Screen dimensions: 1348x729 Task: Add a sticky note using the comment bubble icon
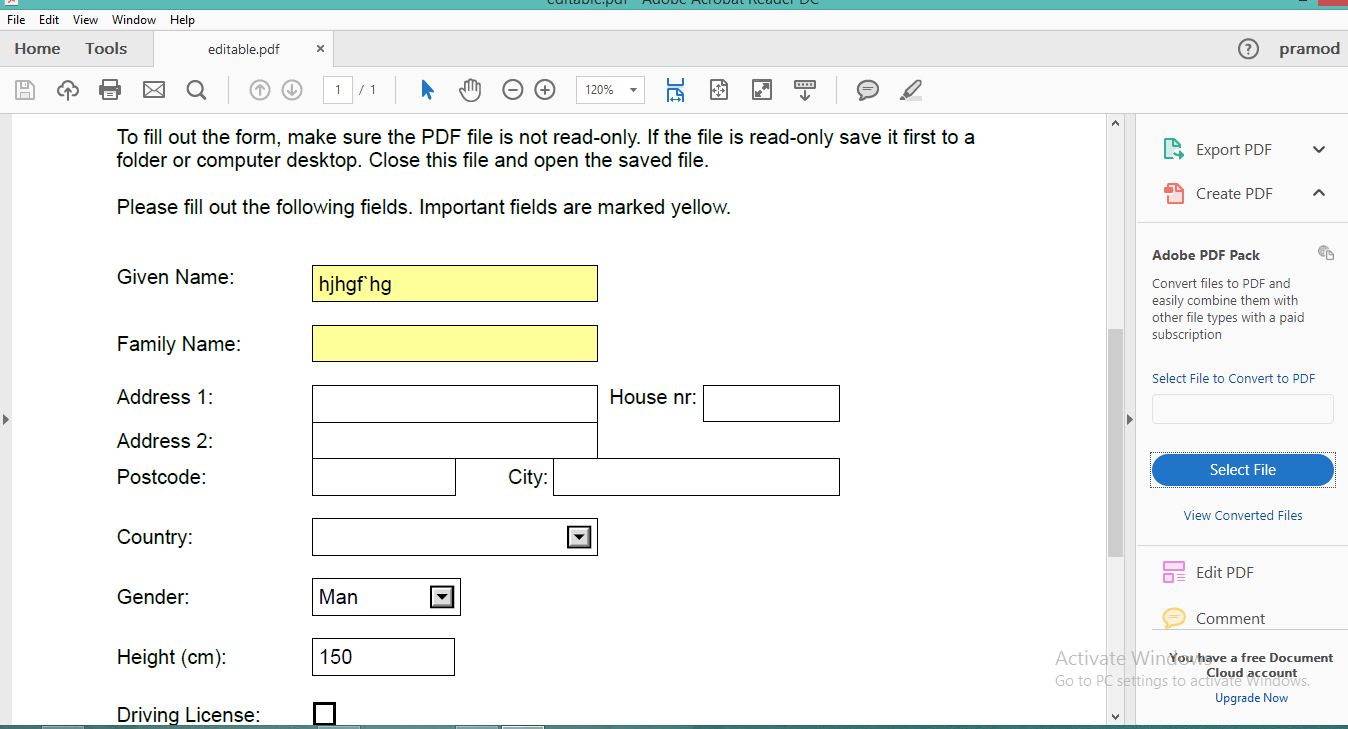(x=866, y=89)
